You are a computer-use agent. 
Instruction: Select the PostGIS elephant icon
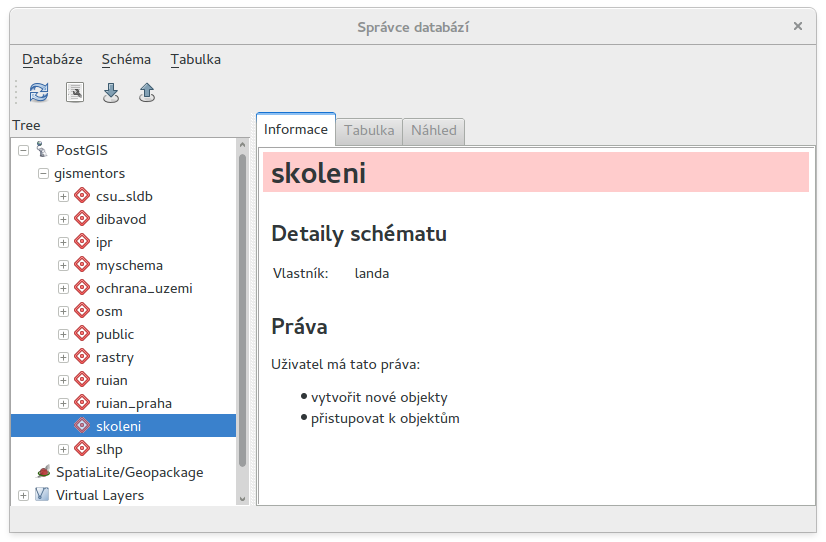[42, 150]
